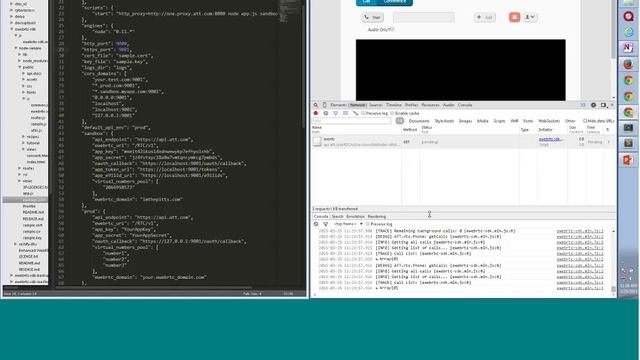Screen dimensions: 640x360
Task: Open the Search tab in console drawer
Action: 338,216
